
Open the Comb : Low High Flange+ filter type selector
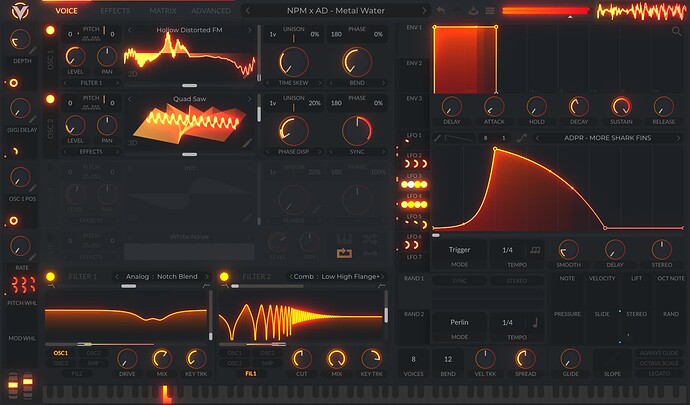pos(337,276)
